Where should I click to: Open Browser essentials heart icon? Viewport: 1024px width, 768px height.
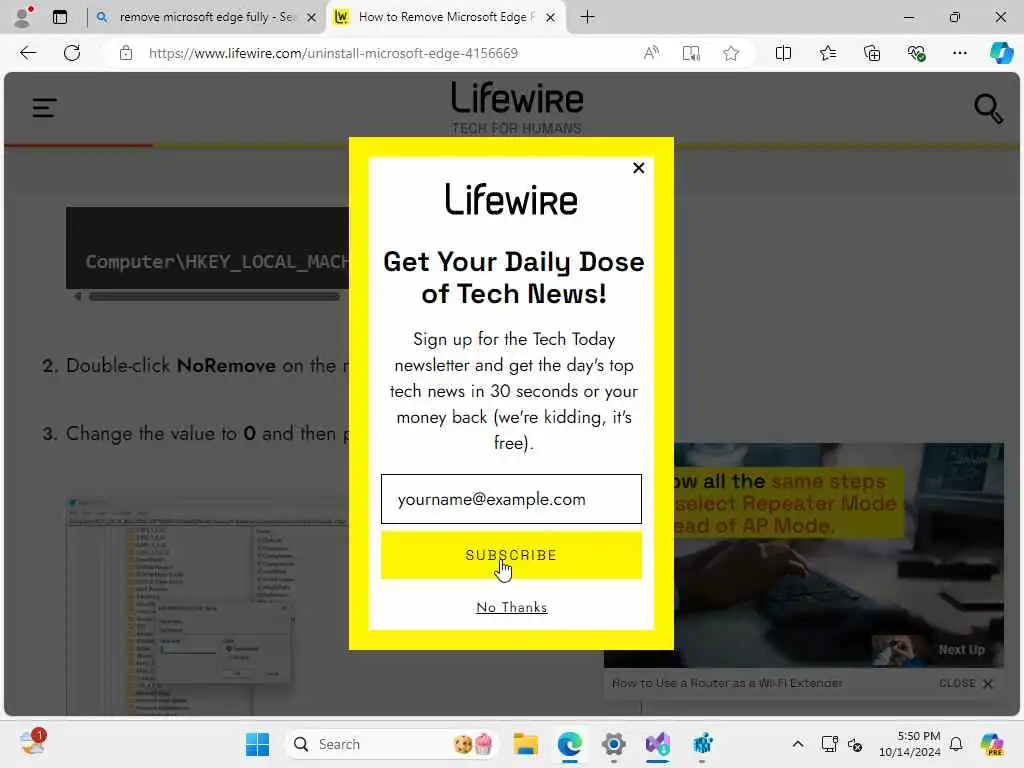pyautogui.click(x=916, y=53)
